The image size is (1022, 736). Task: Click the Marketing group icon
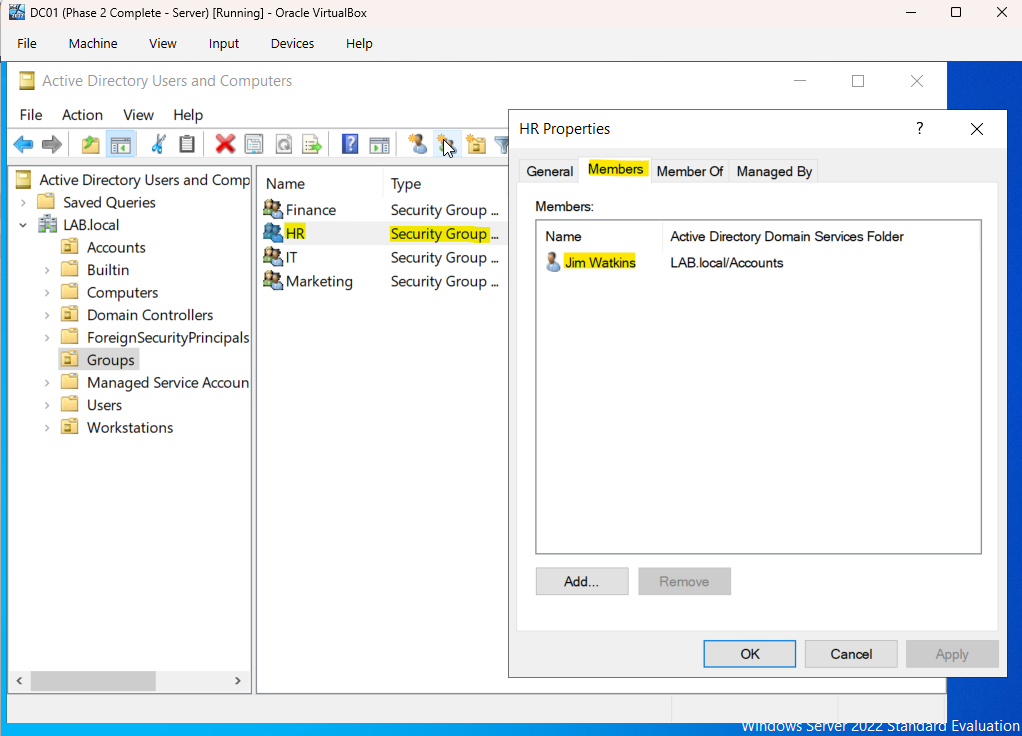coord(272,281)
